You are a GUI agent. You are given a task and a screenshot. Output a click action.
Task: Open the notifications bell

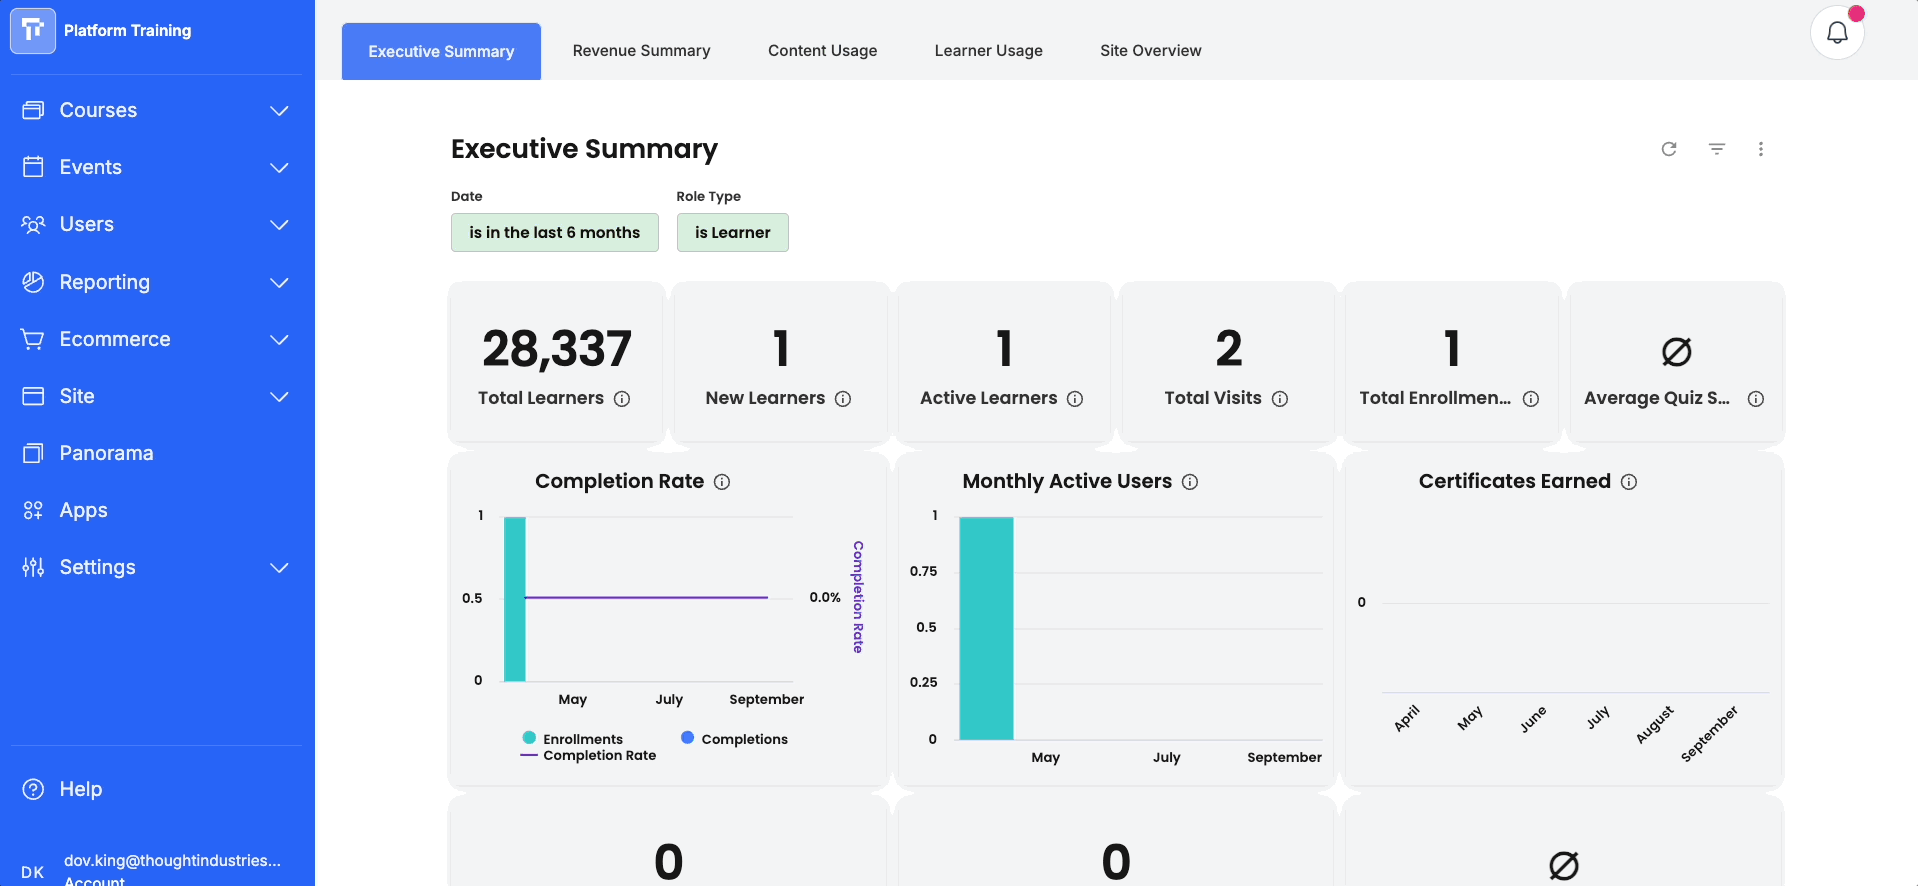pyautogui.click(x=1837, y=33)
